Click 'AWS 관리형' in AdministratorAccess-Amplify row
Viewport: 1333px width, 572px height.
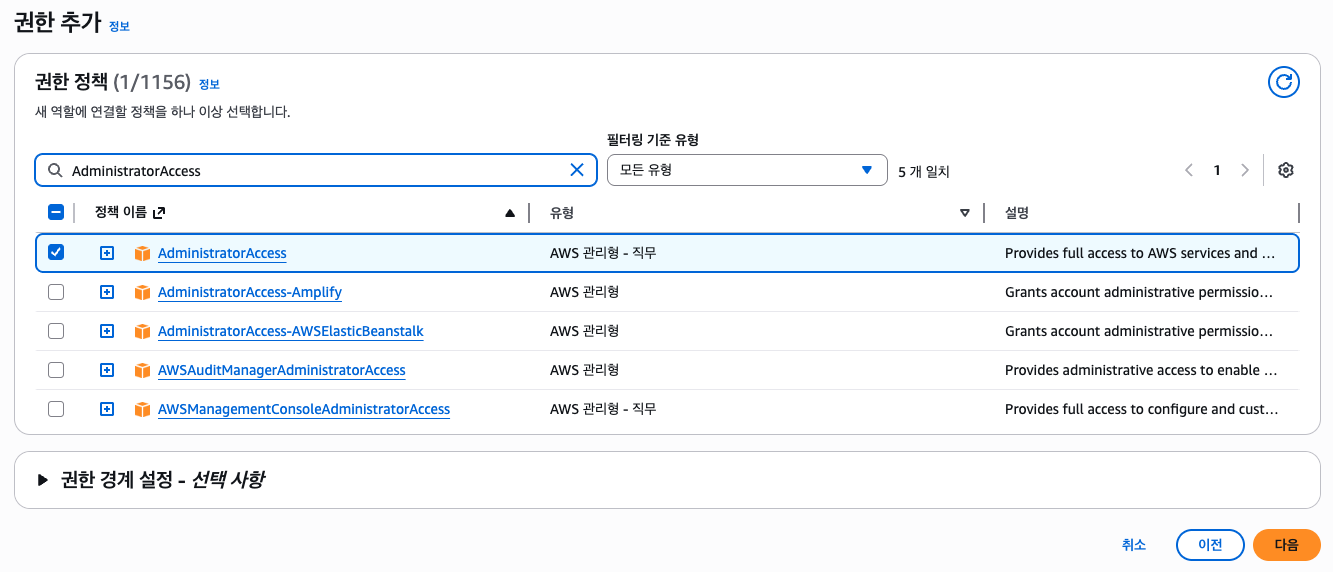pyautogui.click(x=585, y=292)
